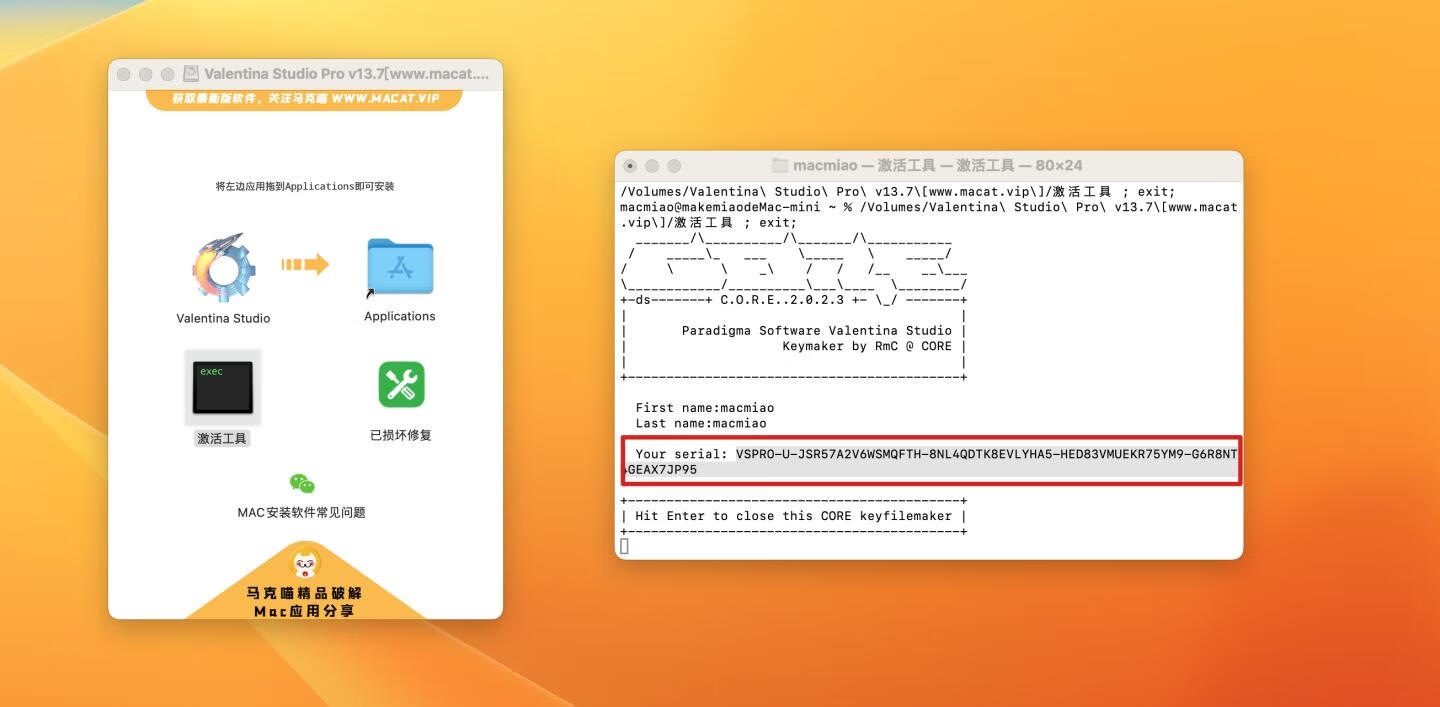Screen dimensions: 1440x707
Task: Open the 已损坏修复 repair tool icon
Action: [401, 385]
